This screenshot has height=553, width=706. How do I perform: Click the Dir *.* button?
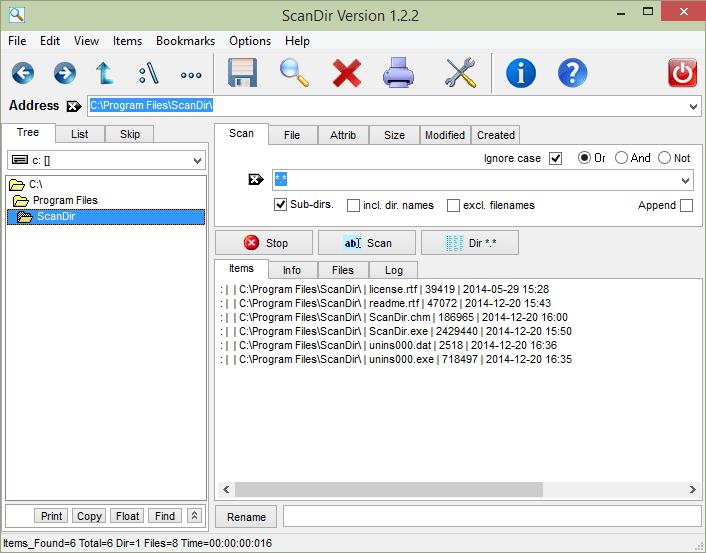click(470, 243)
